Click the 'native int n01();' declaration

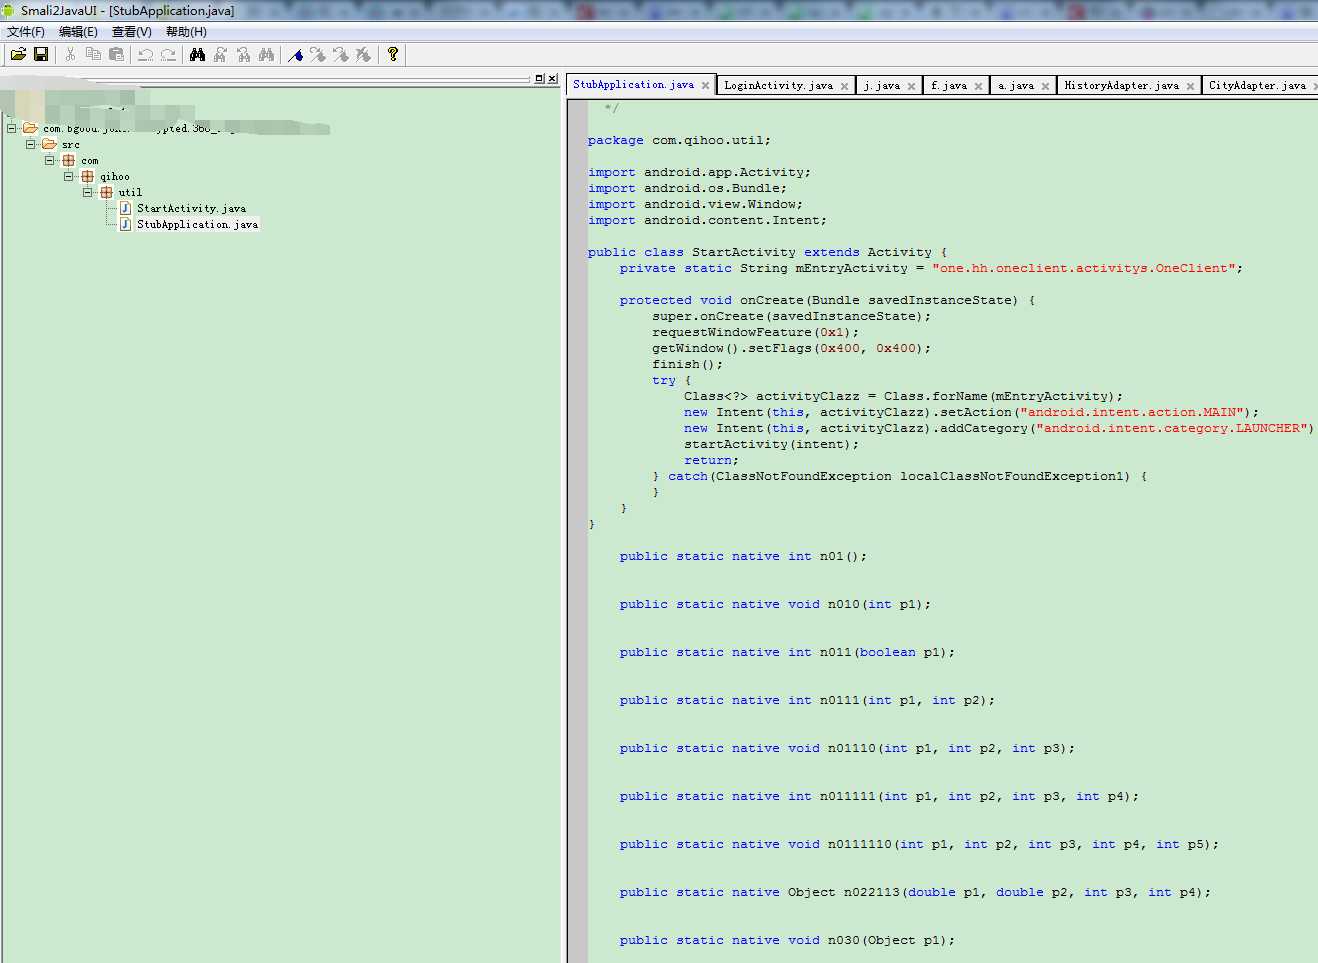pyautogui.click(x=743, y=556)
